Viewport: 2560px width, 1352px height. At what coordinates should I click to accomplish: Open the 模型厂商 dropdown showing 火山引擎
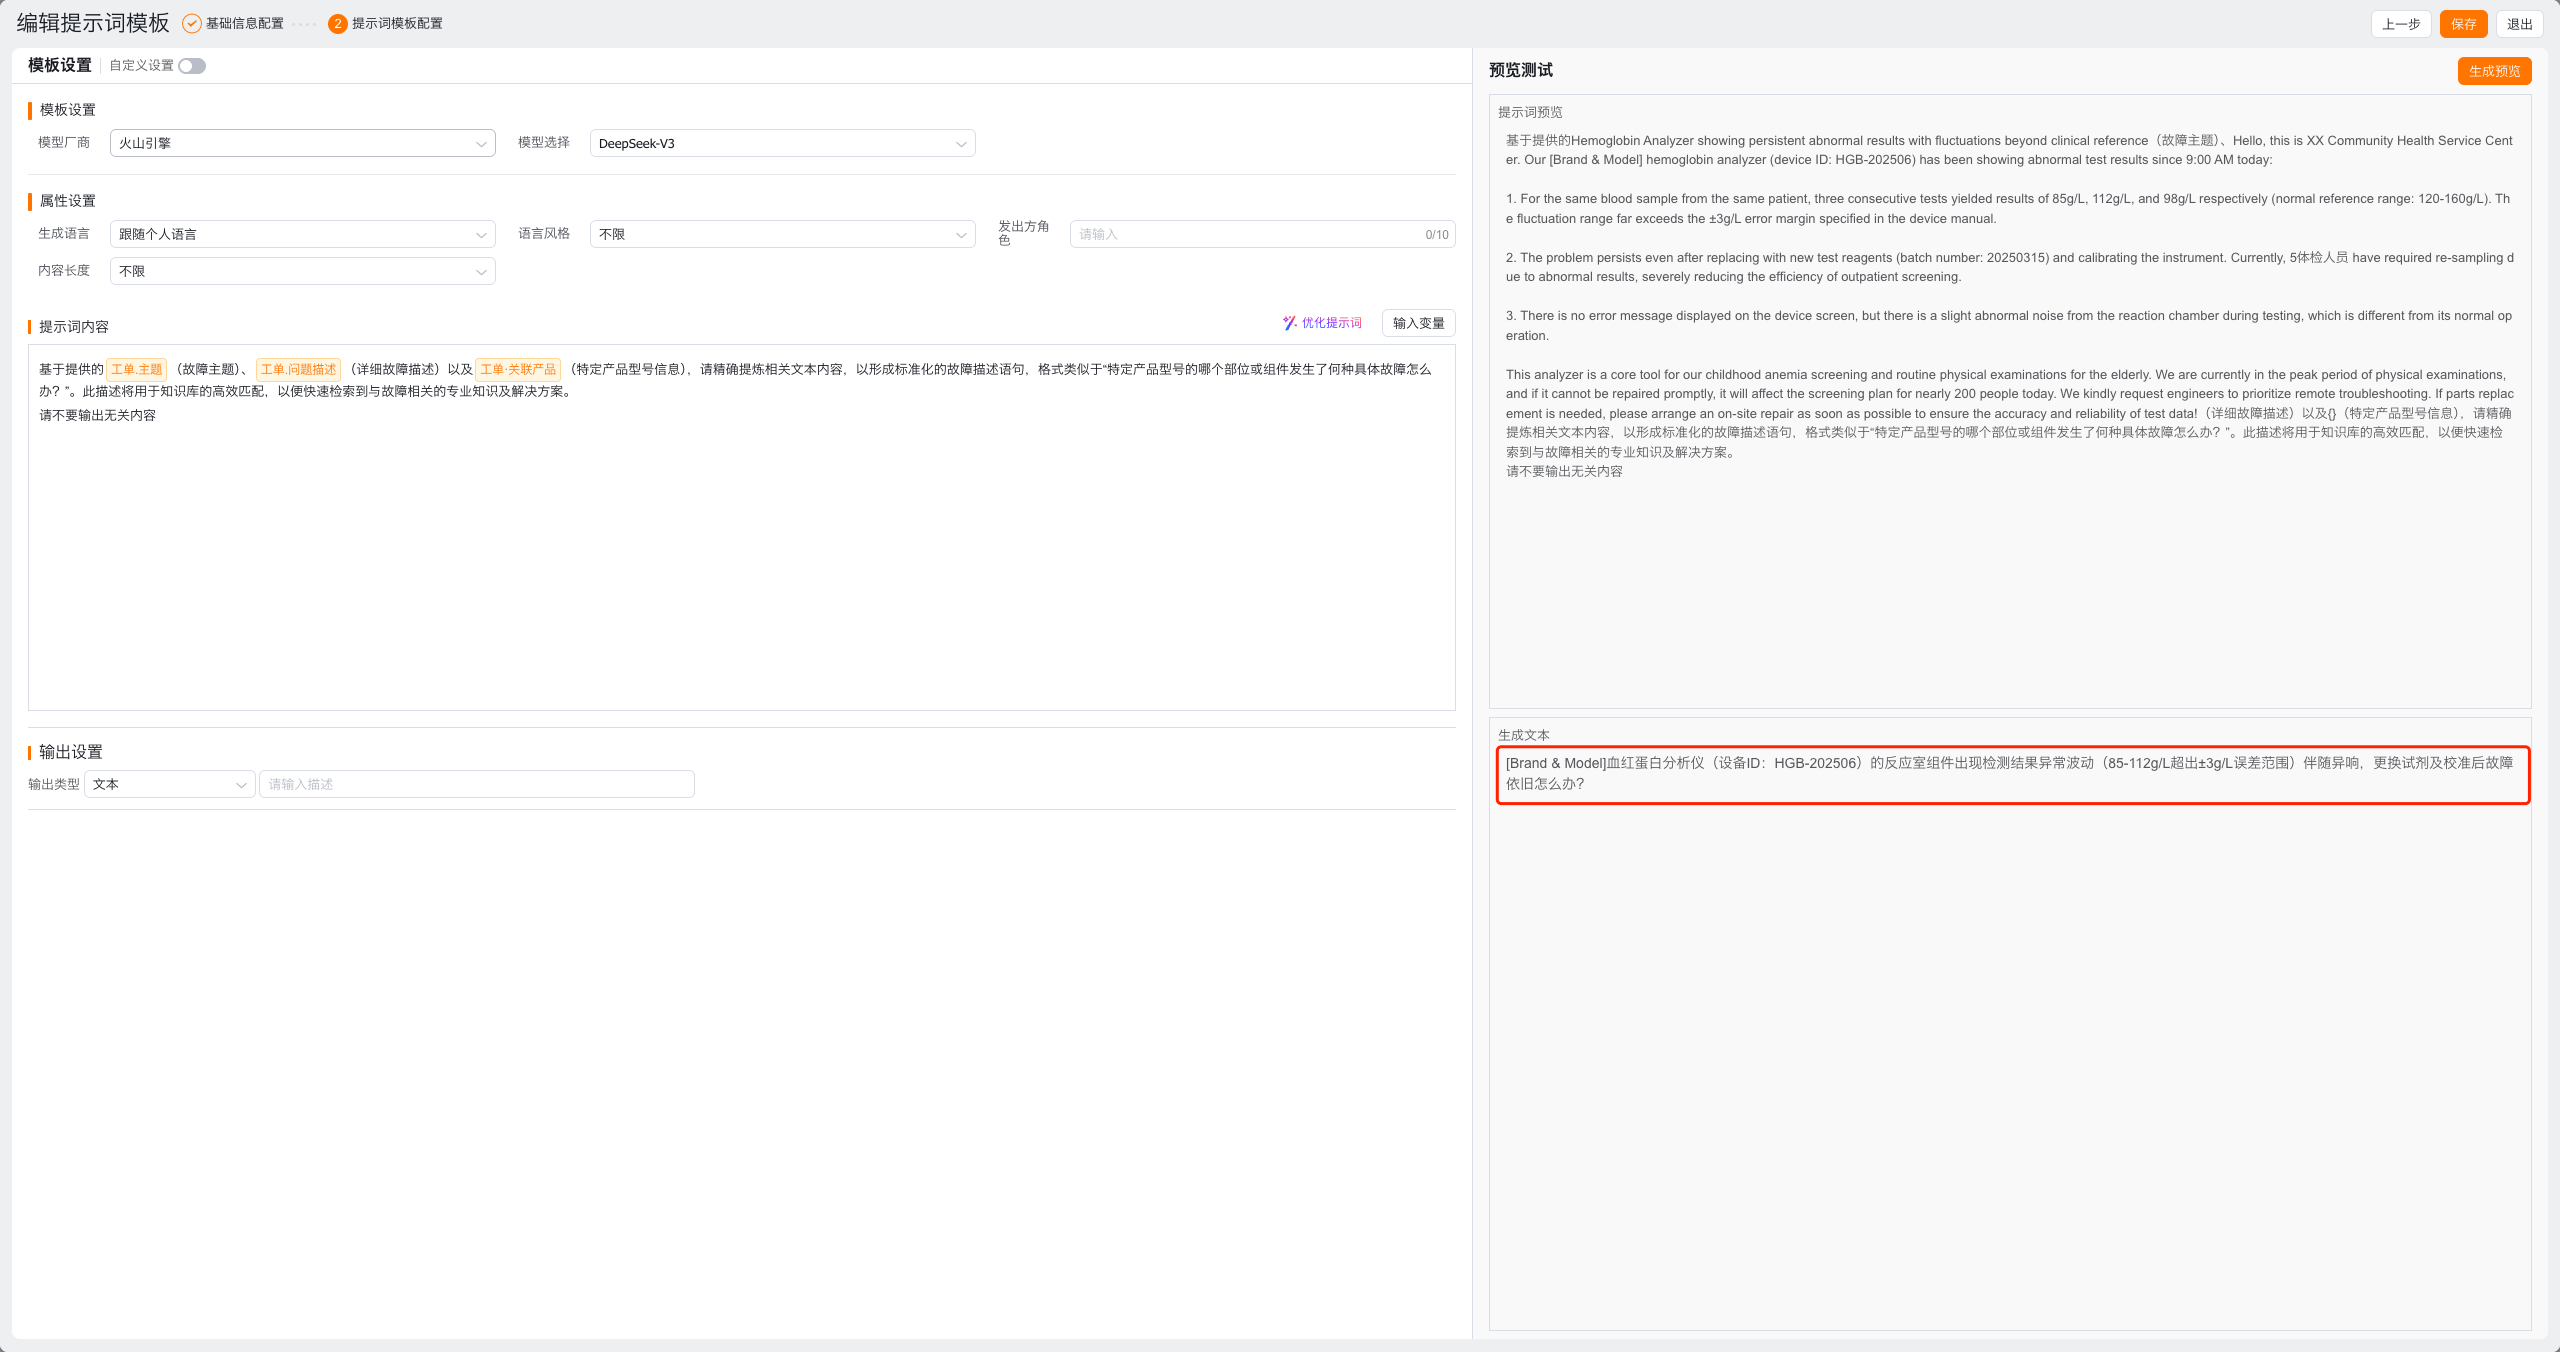302,143
